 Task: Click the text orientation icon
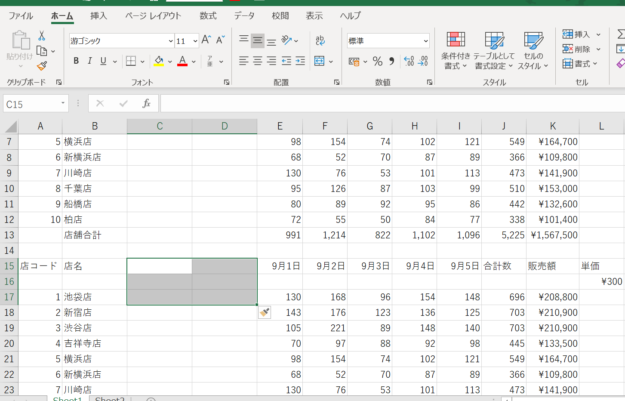tap(287, 40)
